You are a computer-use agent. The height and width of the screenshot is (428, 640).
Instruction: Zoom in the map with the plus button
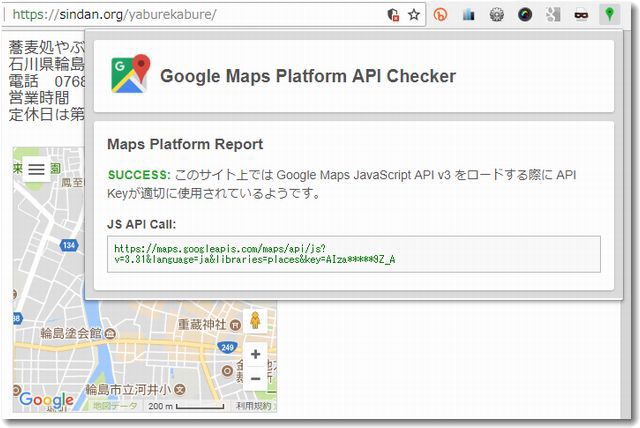(256, 354)
